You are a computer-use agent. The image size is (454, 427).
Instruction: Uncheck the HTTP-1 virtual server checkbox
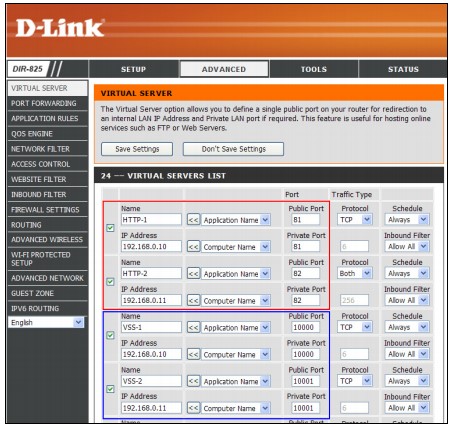(x=110, y=228)
